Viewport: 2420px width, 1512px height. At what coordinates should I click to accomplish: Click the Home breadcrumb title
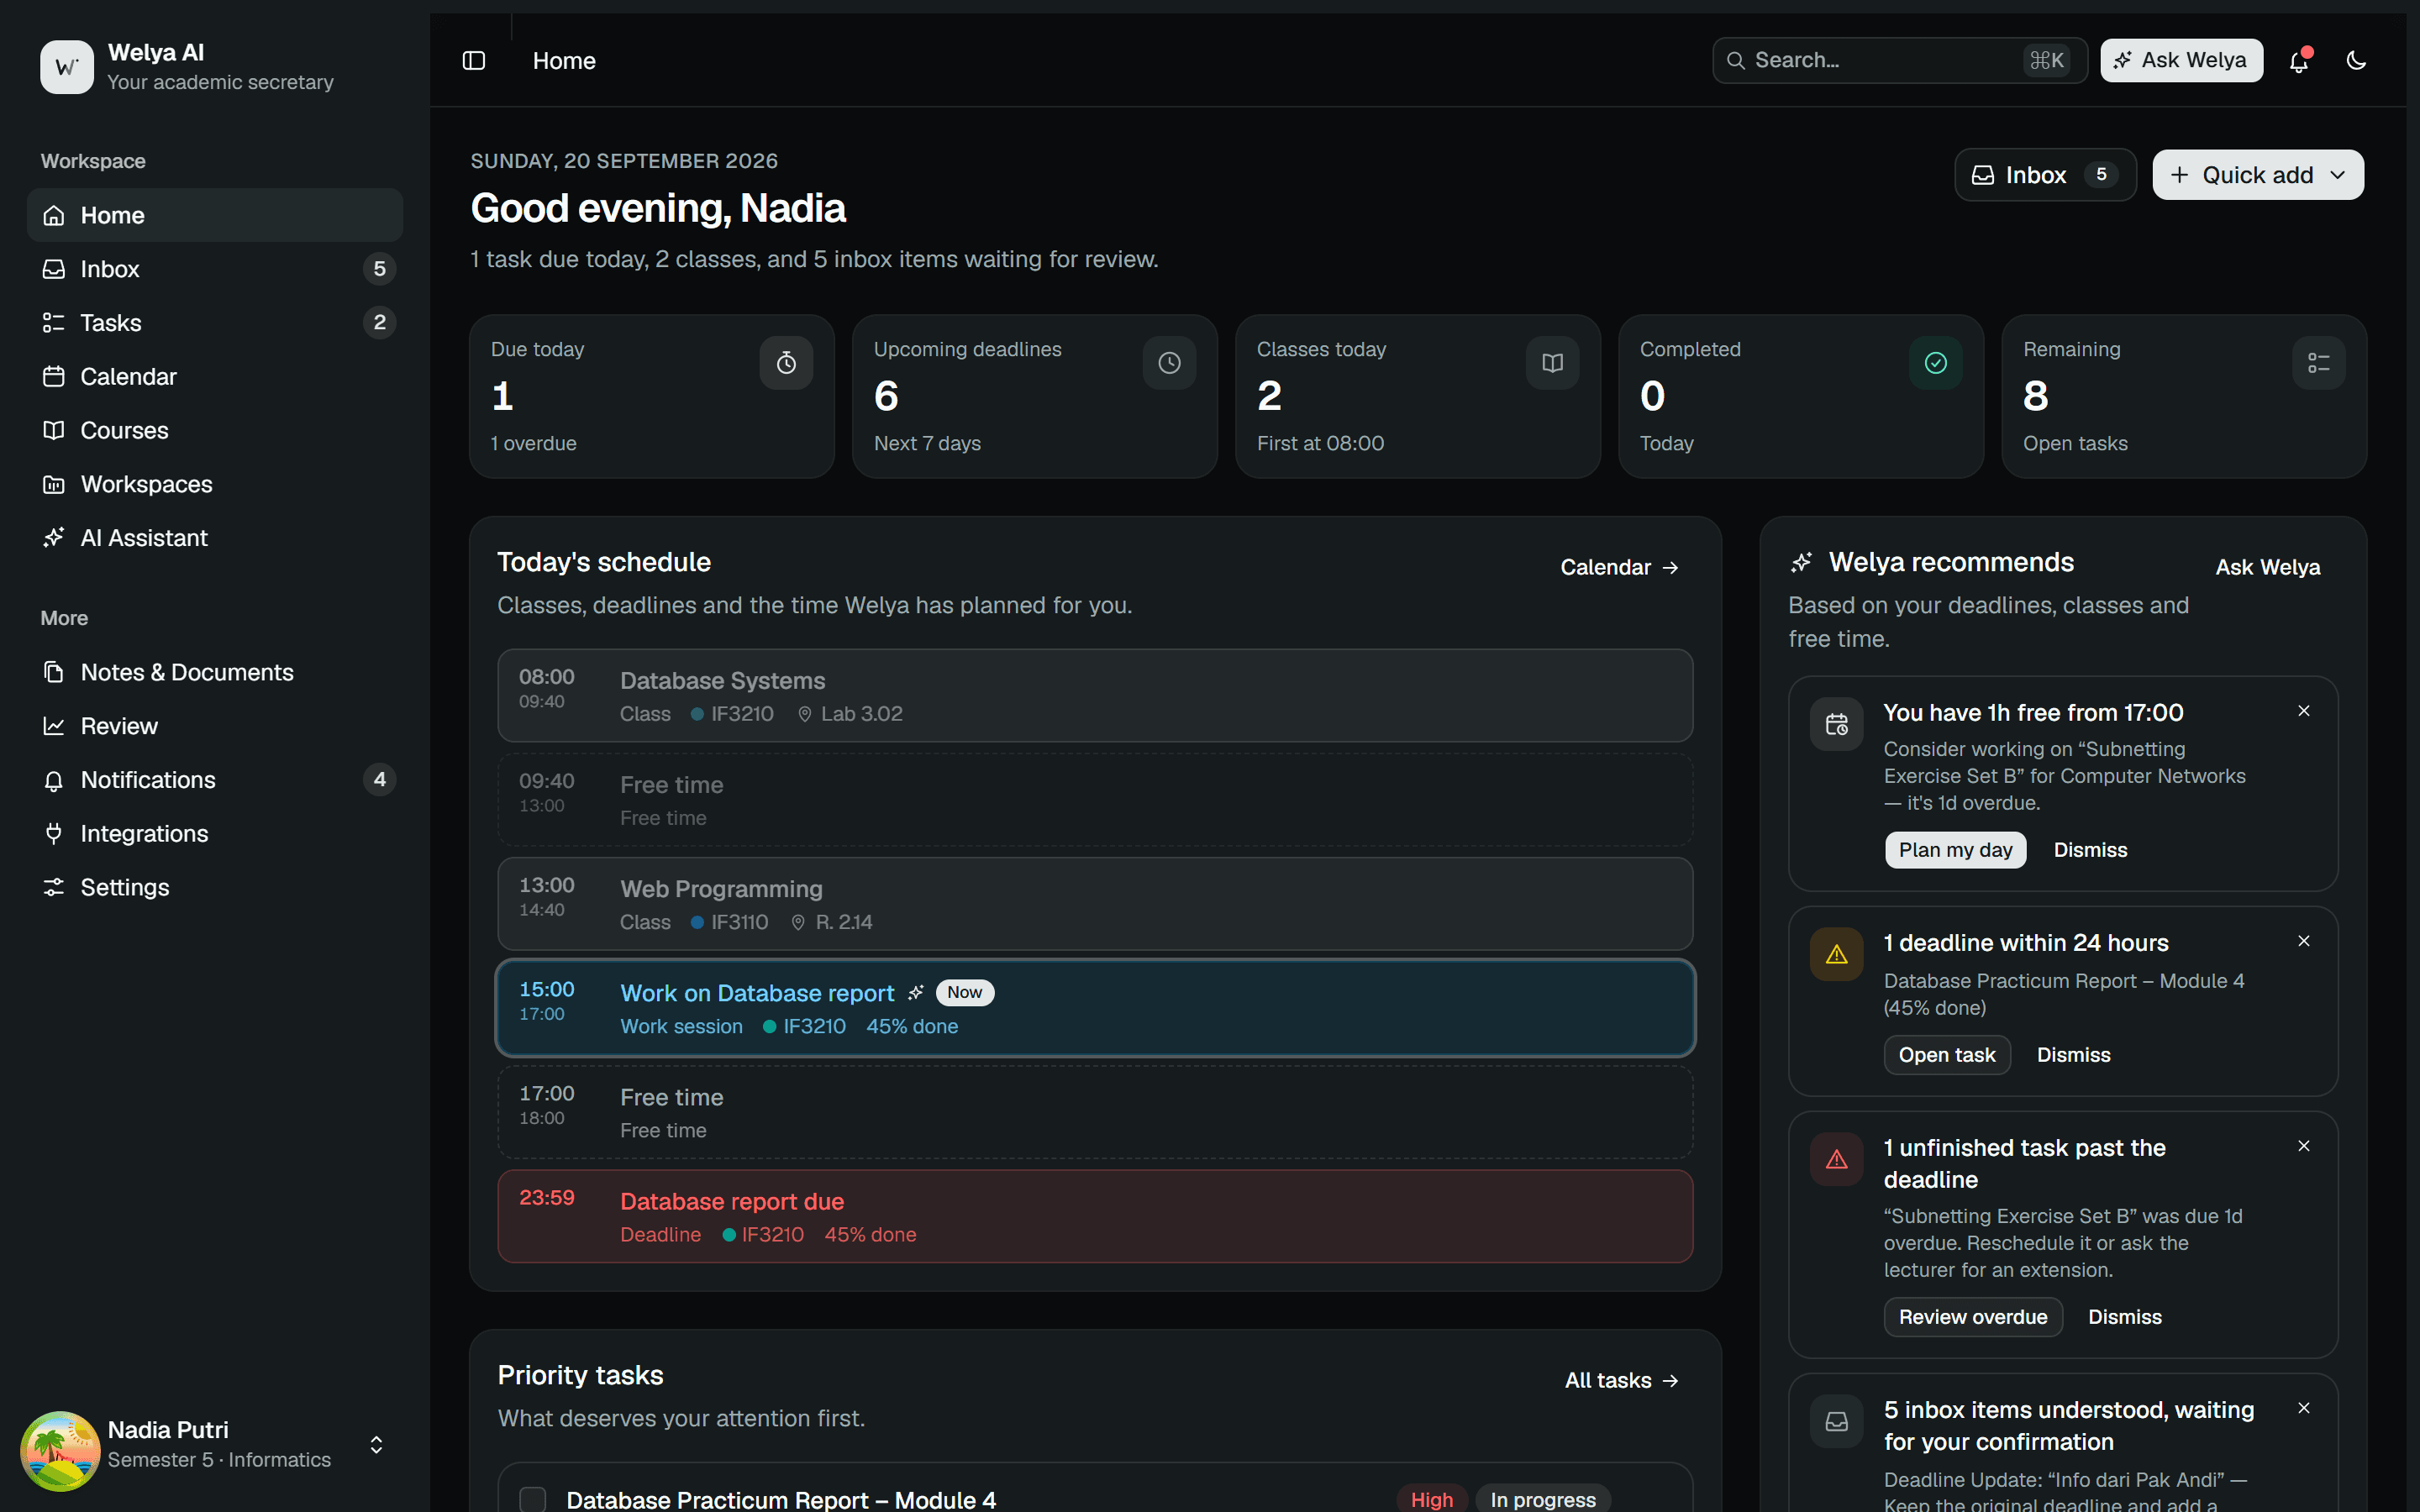[x=564, y=61]
